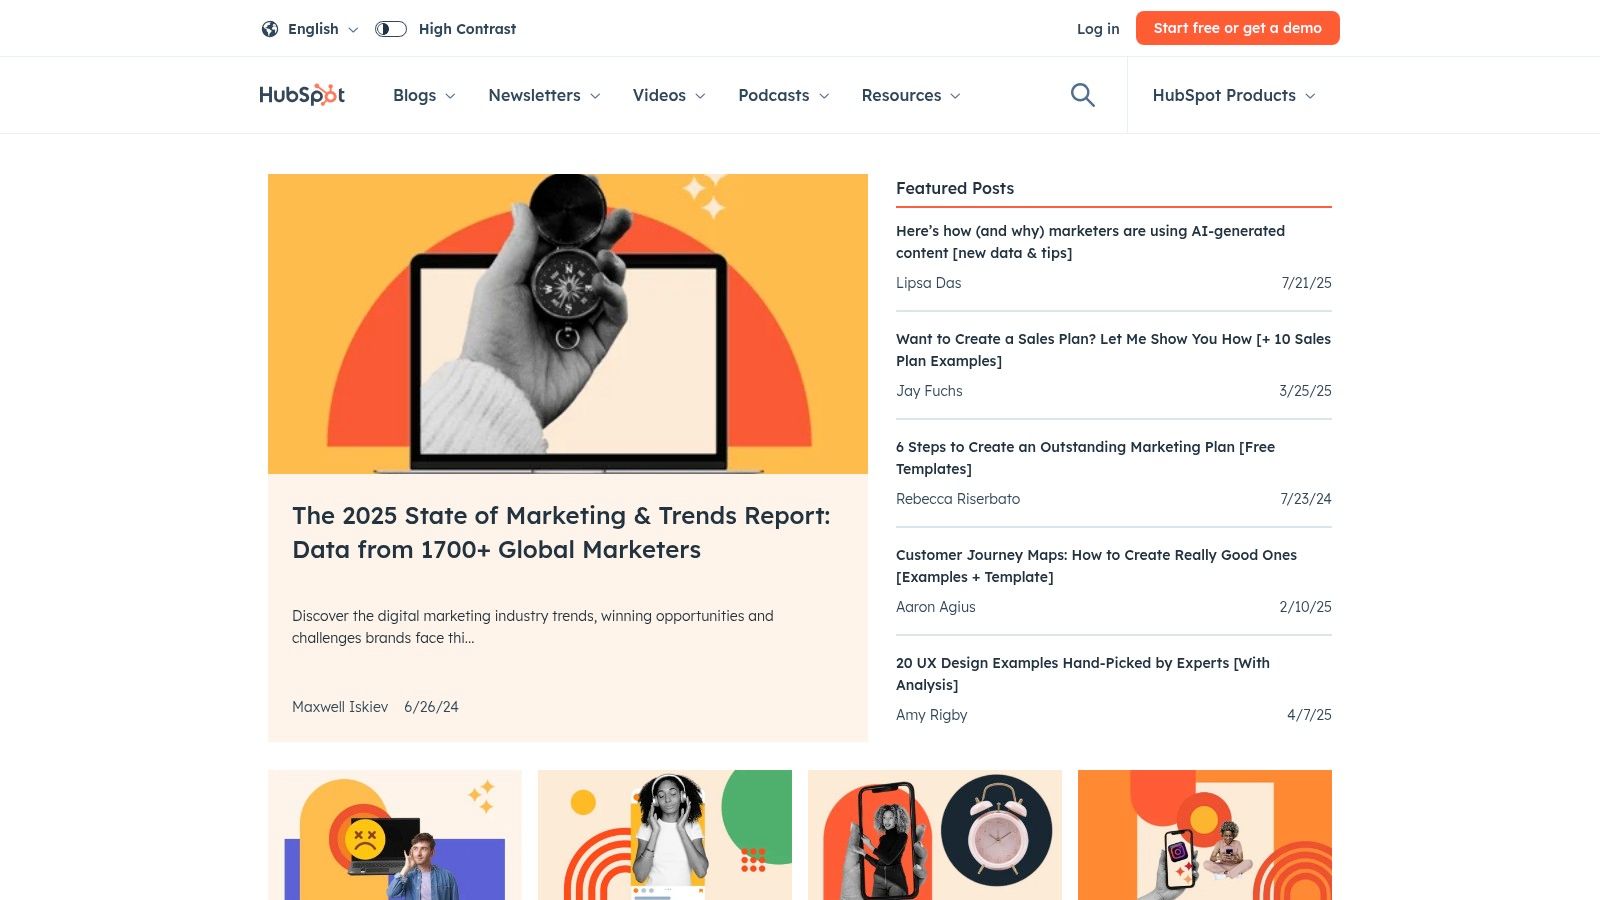This screenshot has width=1600, height=900.
Task: Toggle High Contrast mode
Action: point(390,29)
